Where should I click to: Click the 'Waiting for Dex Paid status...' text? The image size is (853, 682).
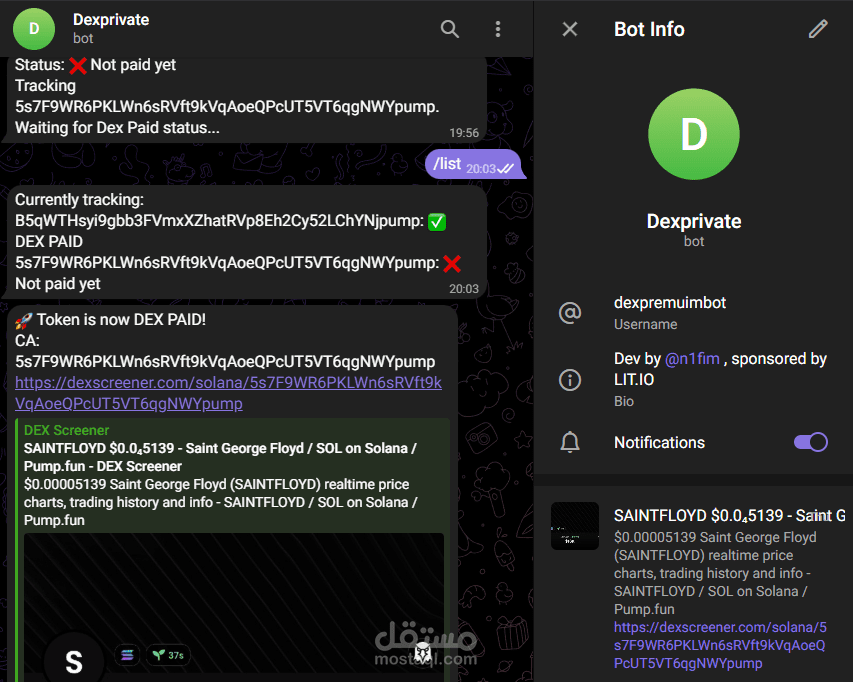[x=118, y=128]
